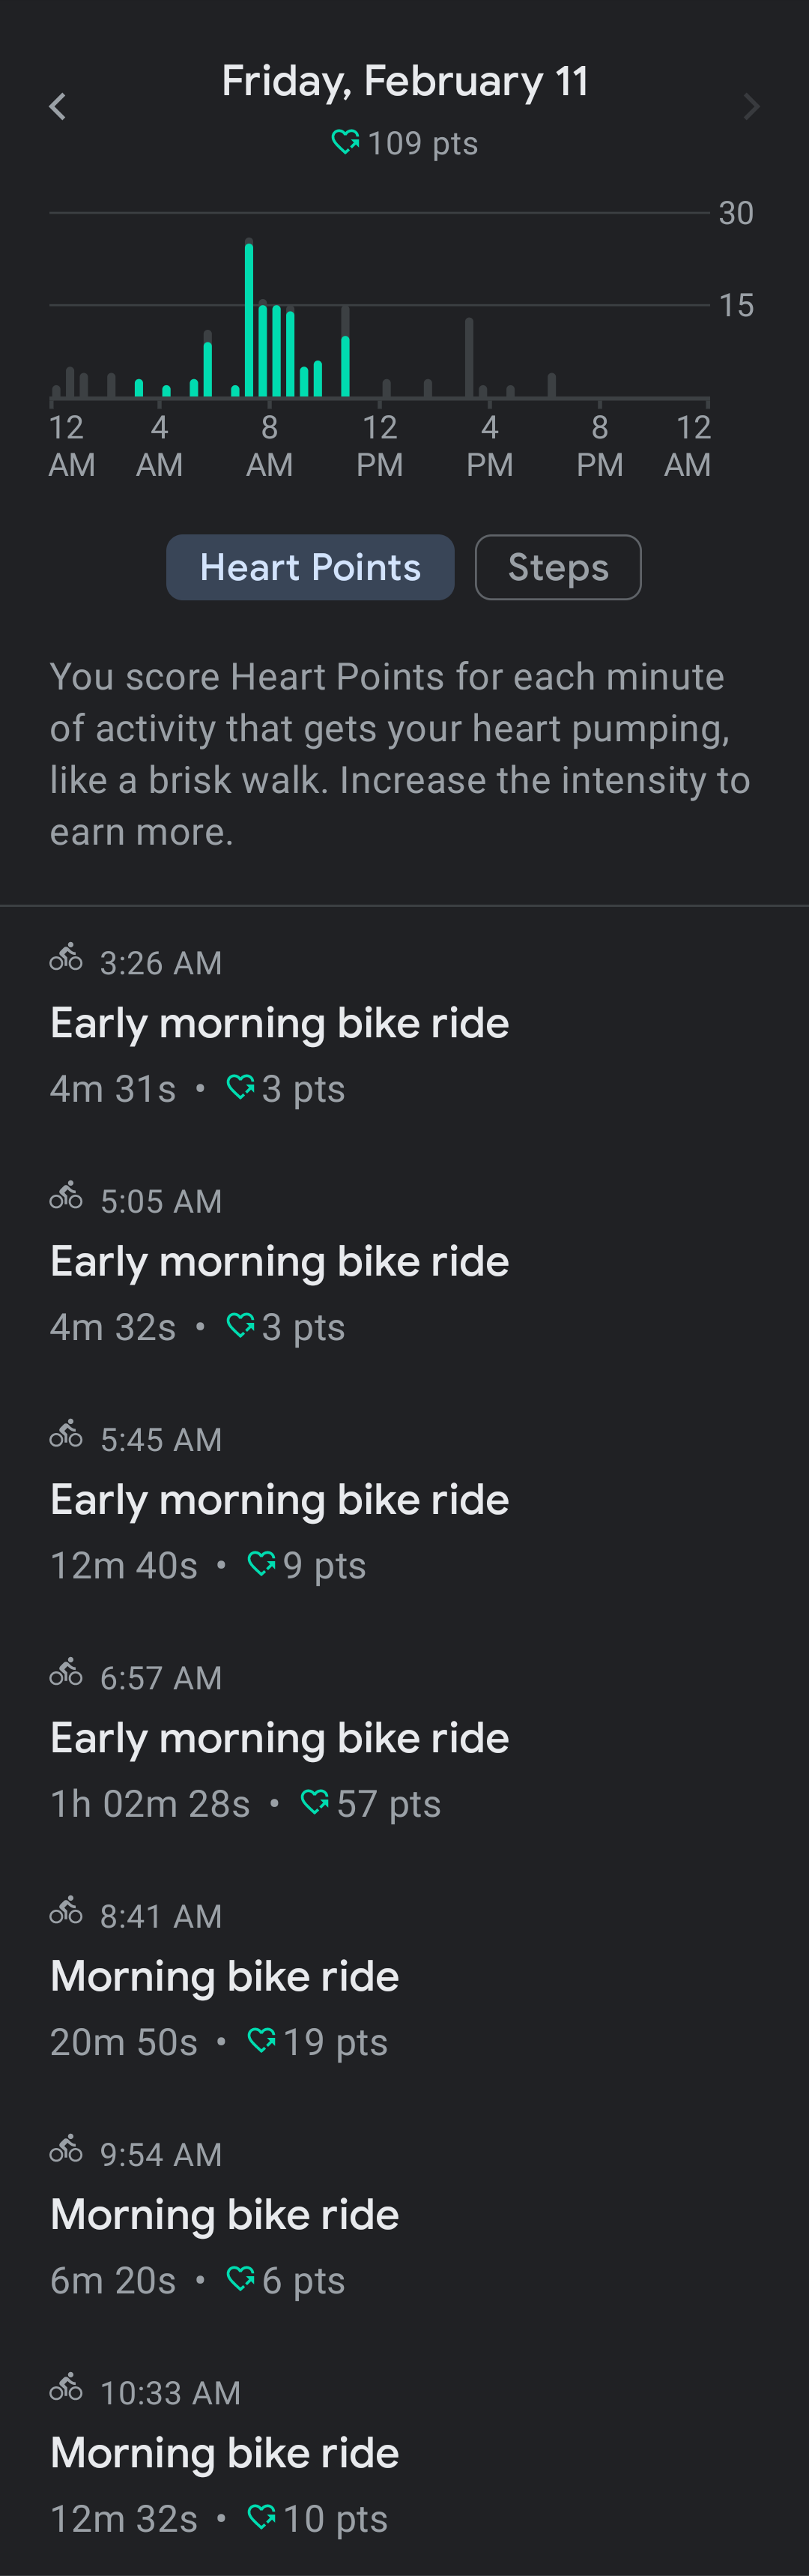Advance to the next day arrow
The image size is (809, 2576).
(x=752, y=107)
